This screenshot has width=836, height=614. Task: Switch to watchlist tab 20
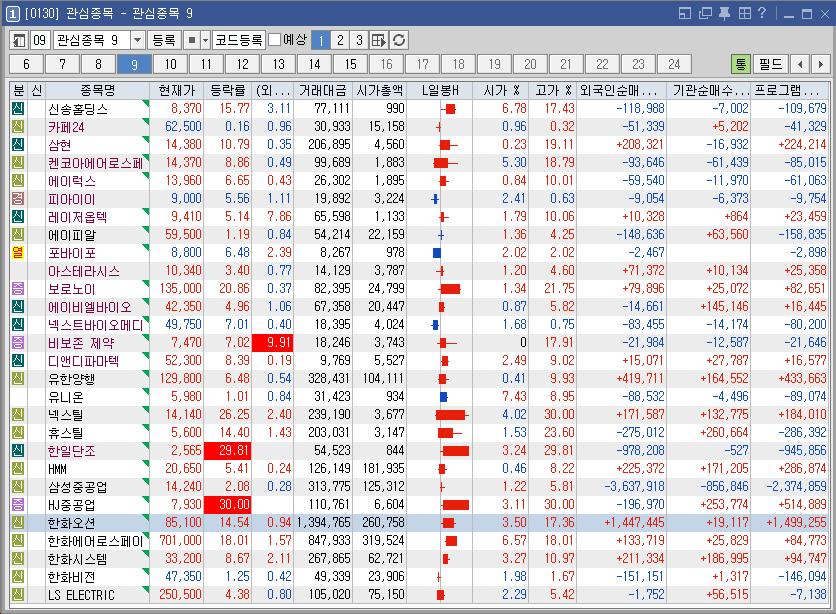click(530, 64)
